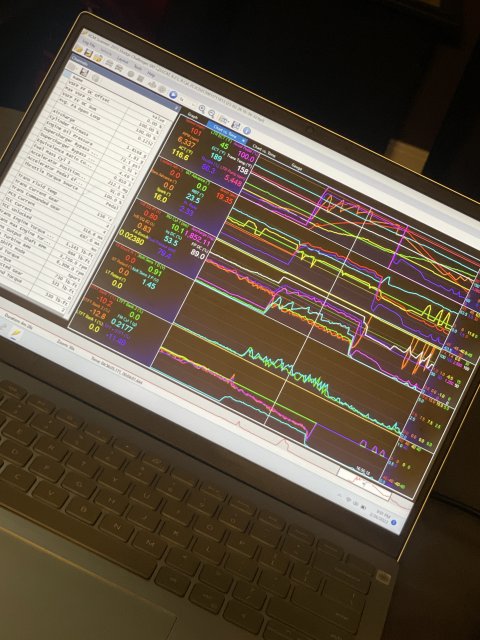Zoom out with the magnifier minus icon
The height and width of the screenshot is (640, 480).
click(x=211, y=113)
